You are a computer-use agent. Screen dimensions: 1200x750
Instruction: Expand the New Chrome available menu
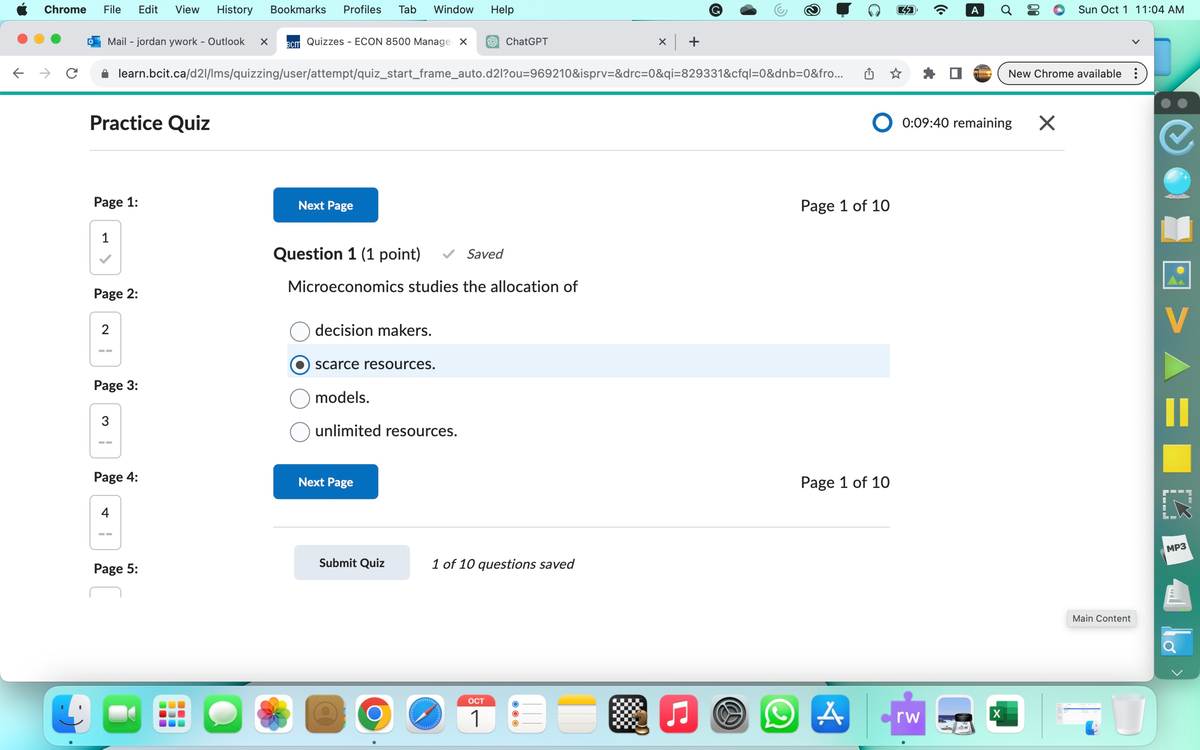(x=1135, y=73)
